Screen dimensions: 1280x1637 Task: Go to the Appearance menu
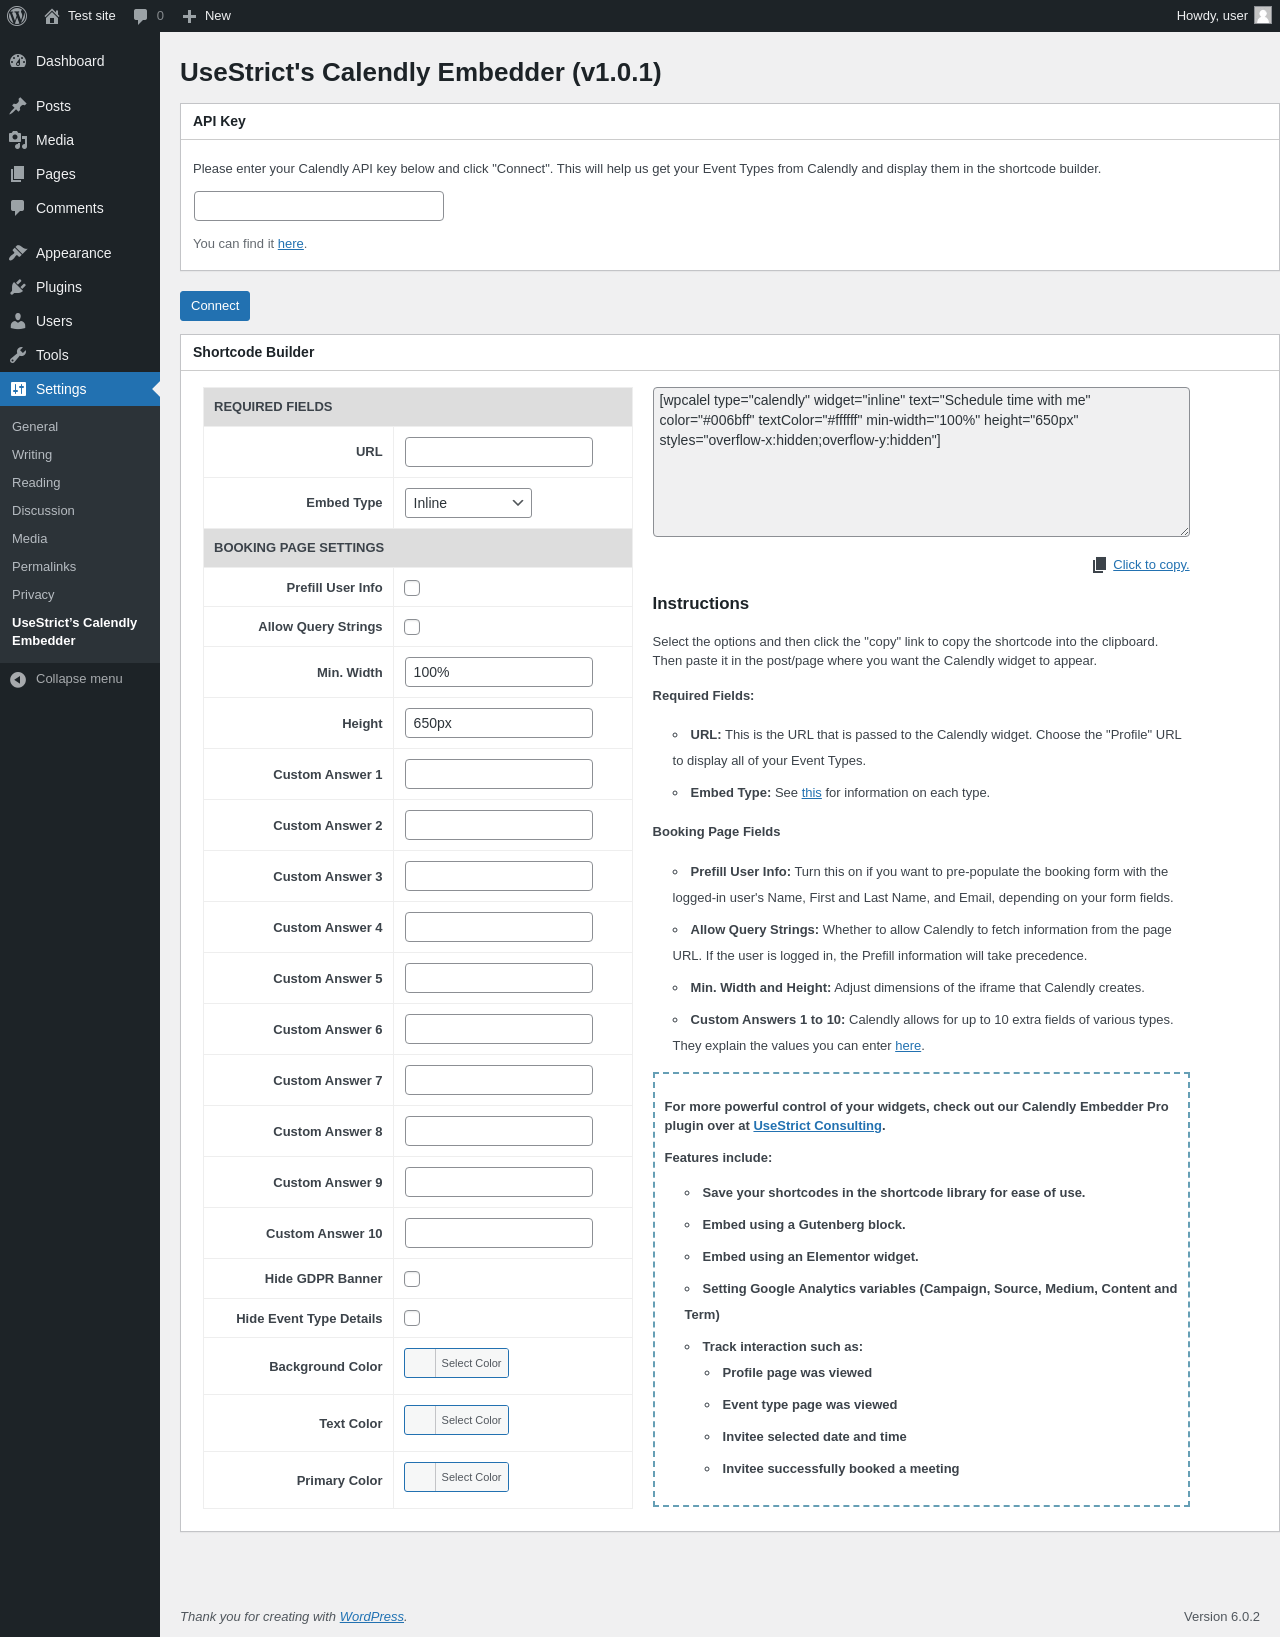[73, 253]
